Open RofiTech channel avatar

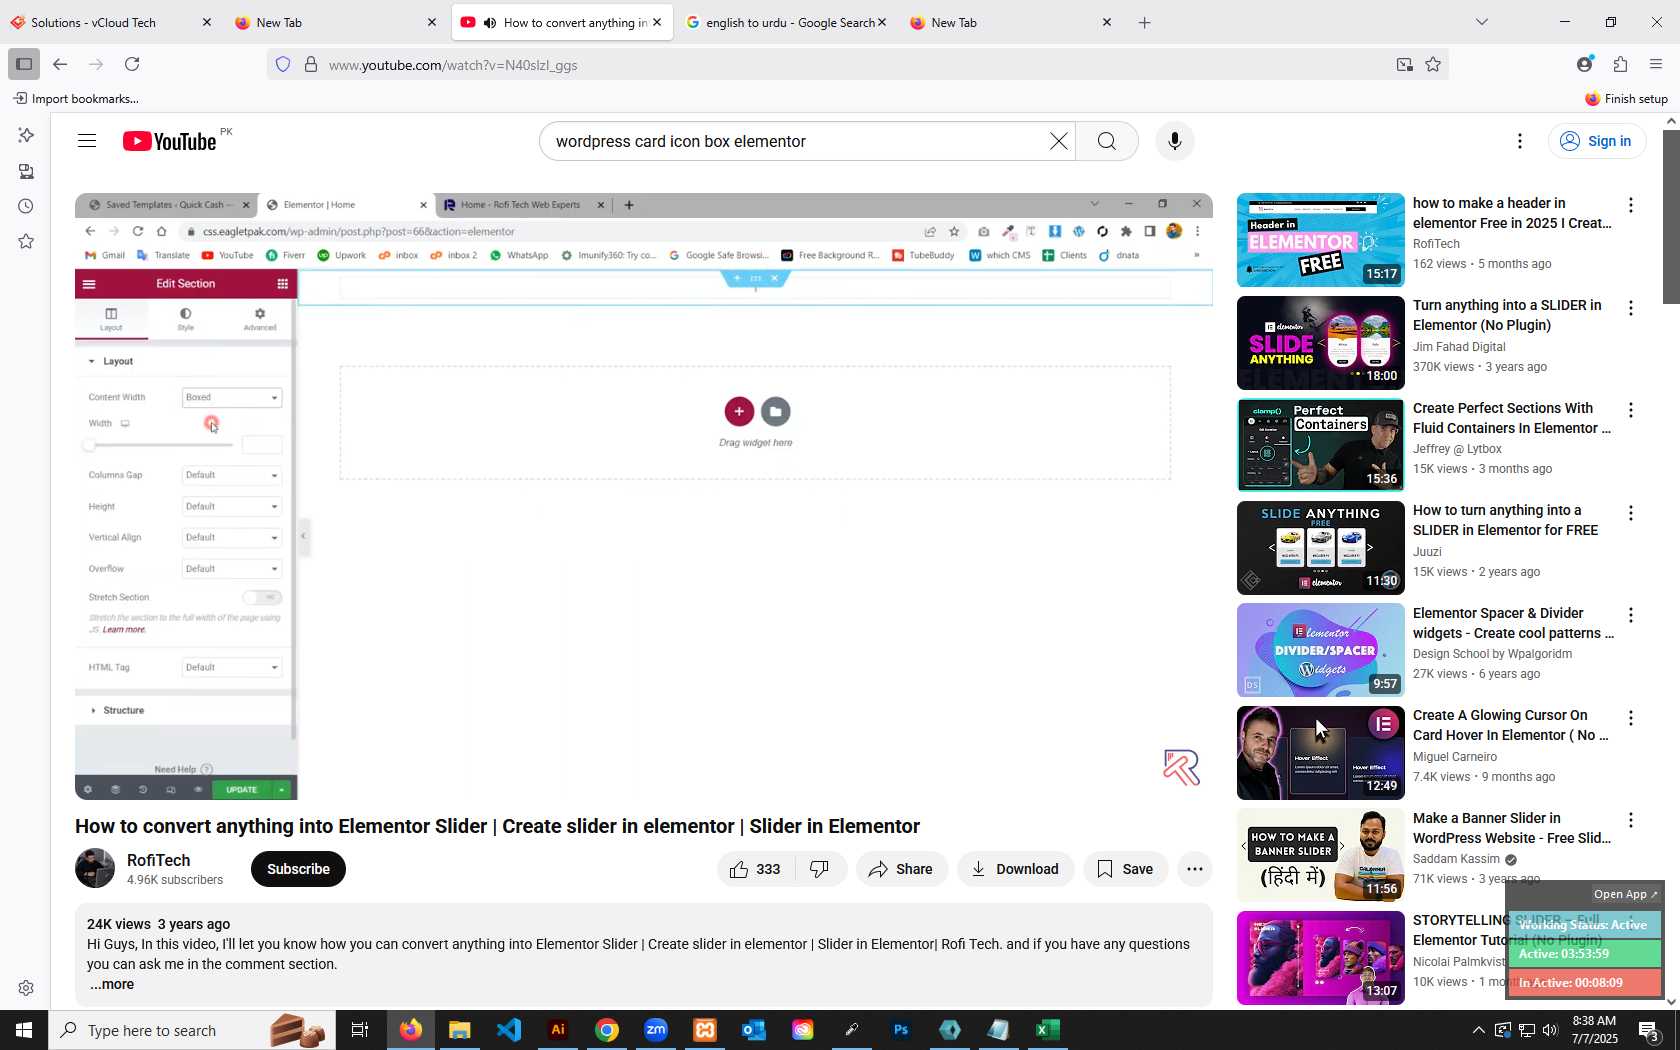pyautogui.click(x=95, y=868)
